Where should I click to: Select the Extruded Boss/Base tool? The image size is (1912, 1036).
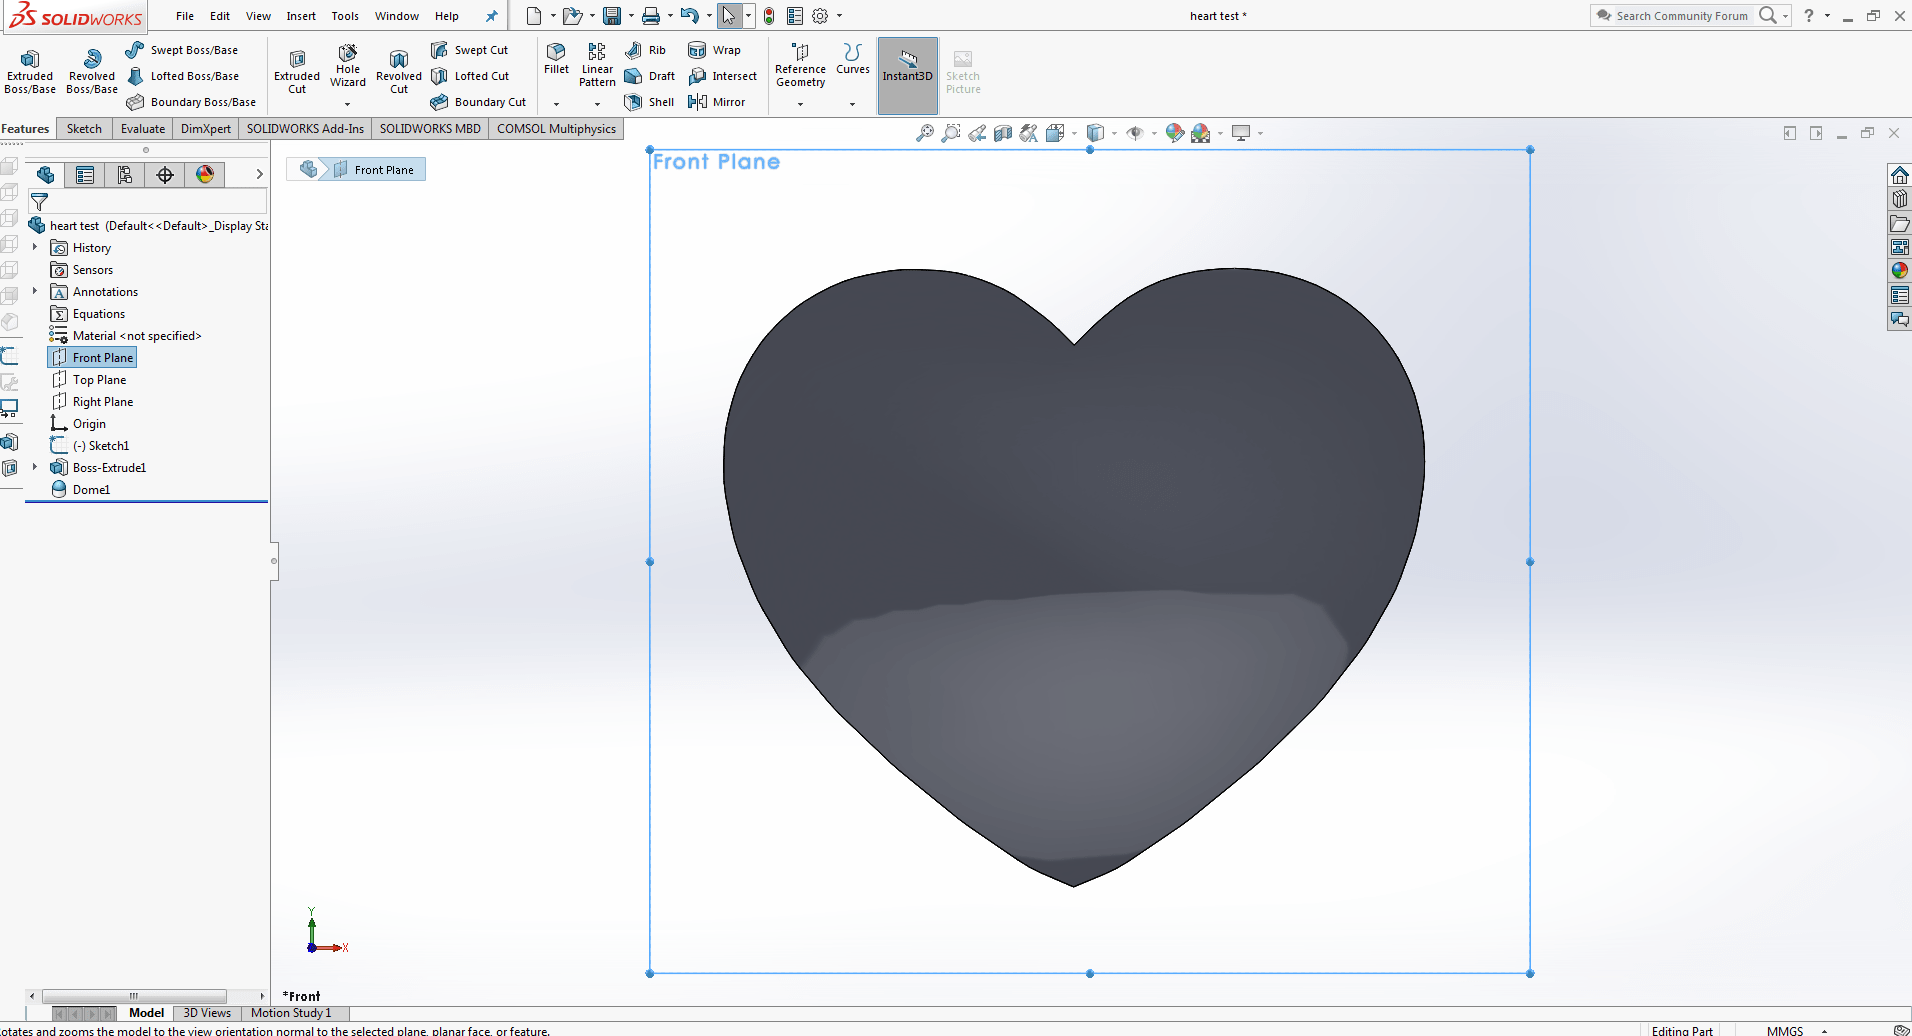coord(30,72)
